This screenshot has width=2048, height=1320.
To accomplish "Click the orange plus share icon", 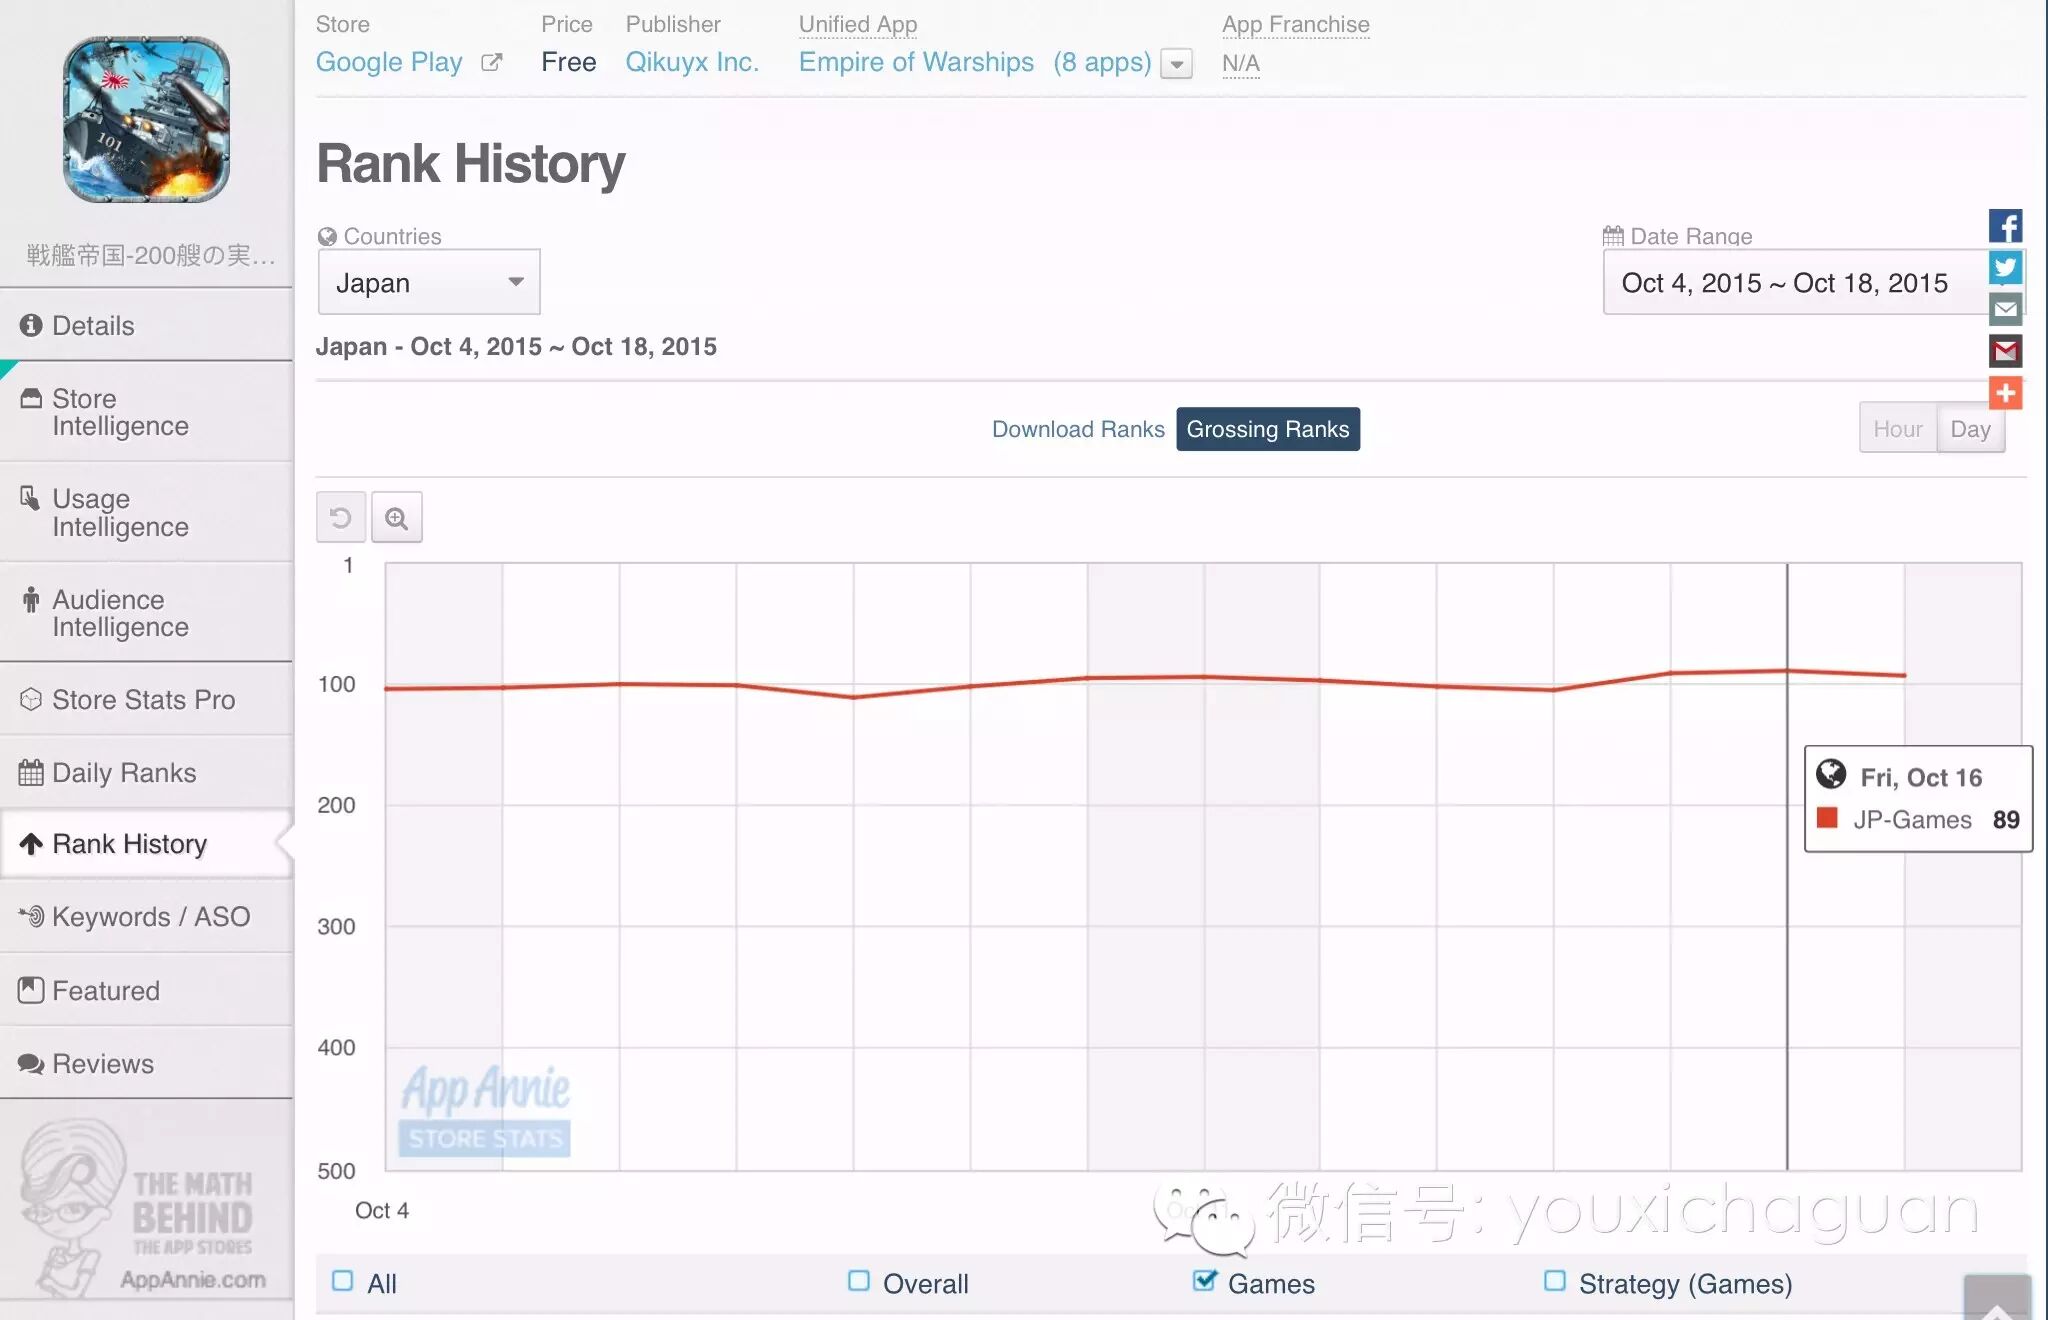I will point(2005,393).
